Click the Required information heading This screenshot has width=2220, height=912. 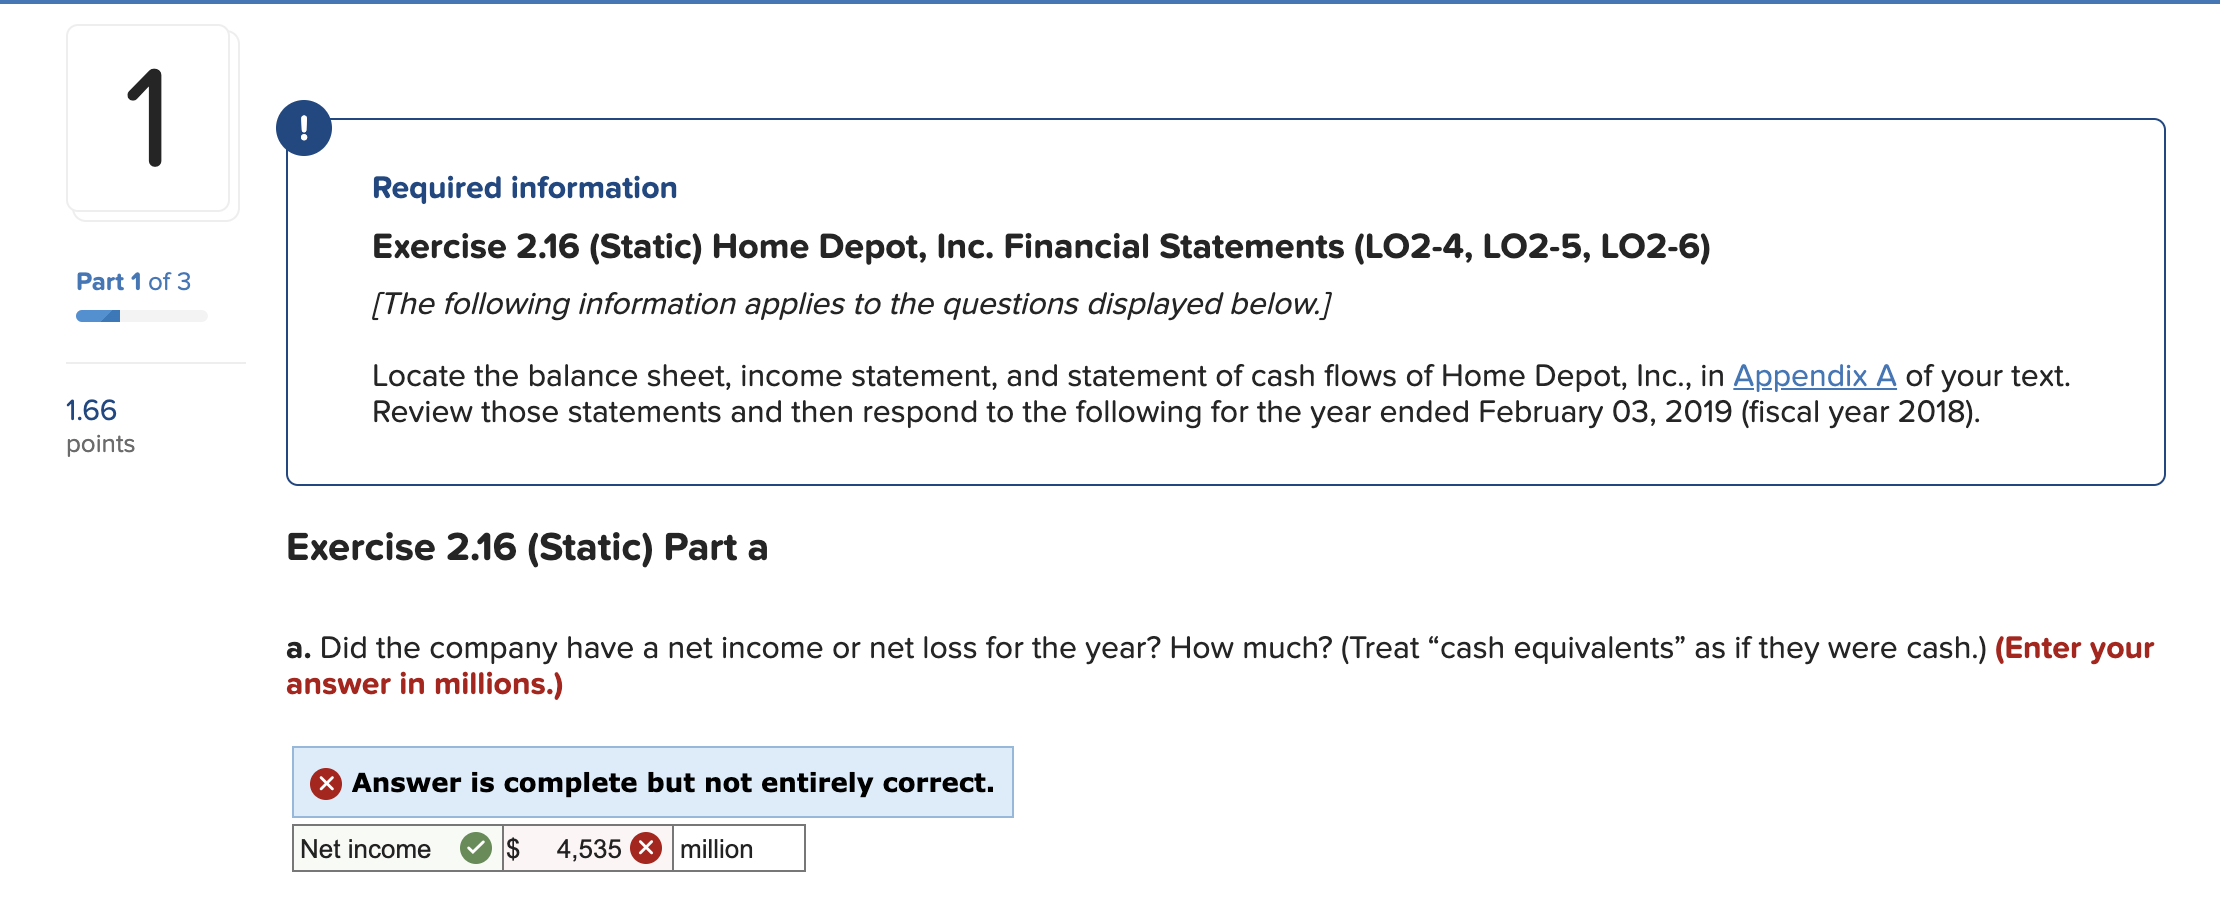(523, 187)
